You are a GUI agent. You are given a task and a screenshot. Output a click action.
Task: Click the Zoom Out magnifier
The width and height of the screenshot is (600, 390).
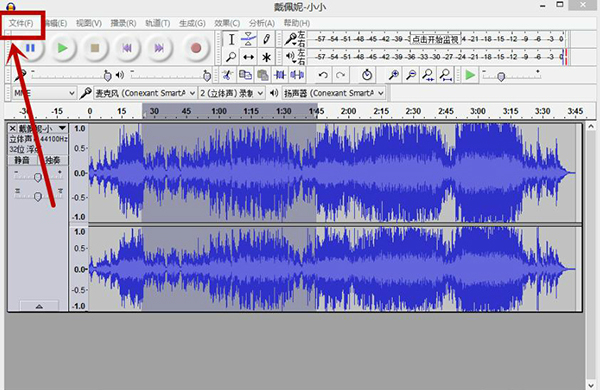(411, 75)
